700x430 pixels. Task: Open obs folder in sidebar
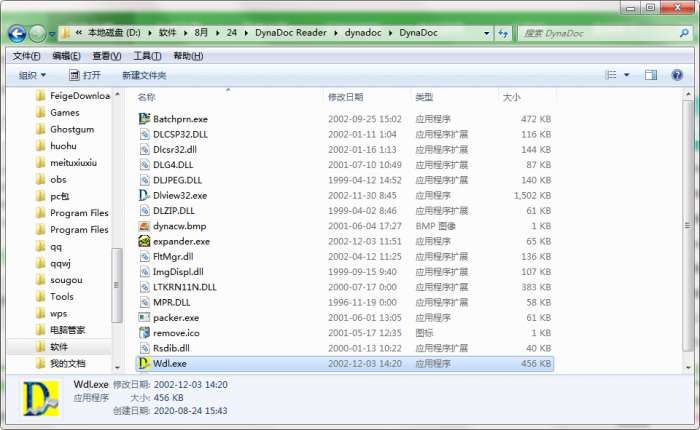(51, 180)
